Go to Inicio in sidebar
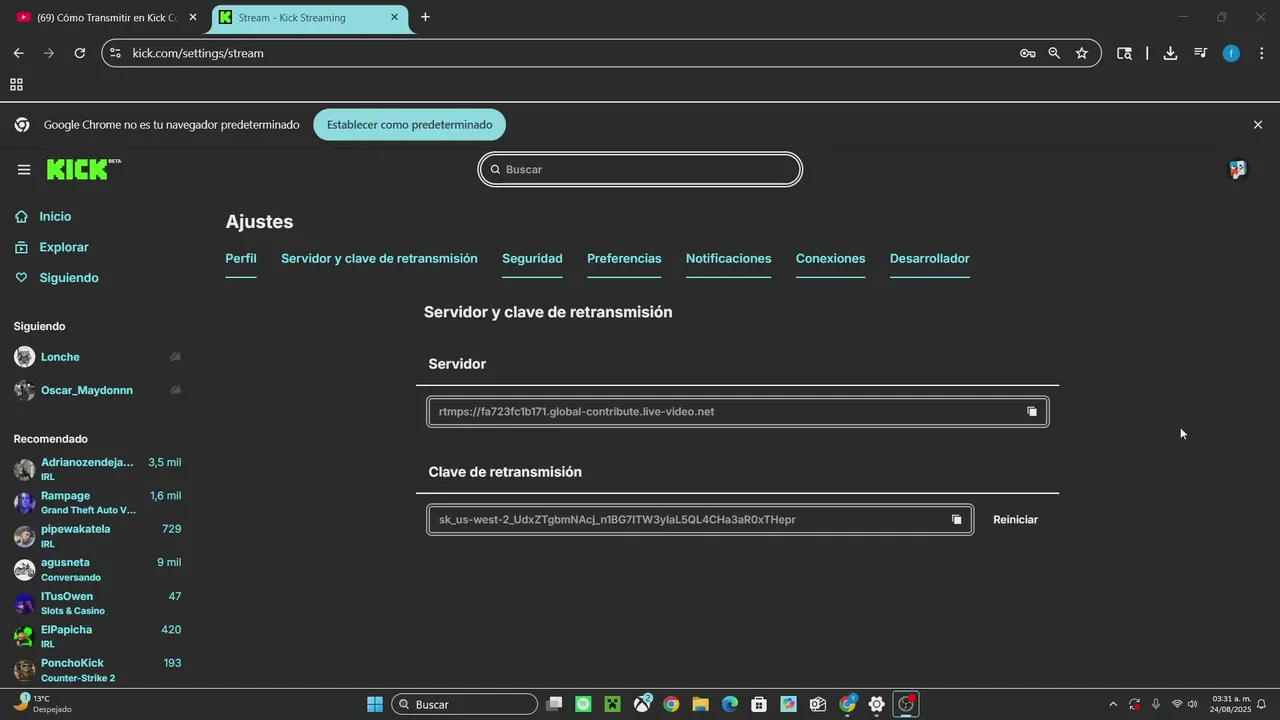This screenshot has height=720, width=1280. [55, 217]
